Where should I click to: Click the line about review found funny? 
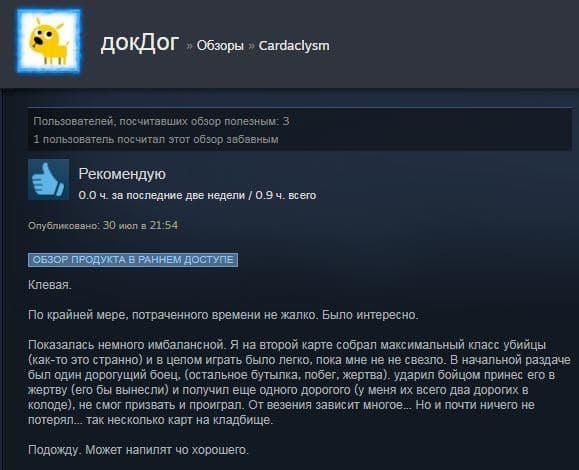[x=156, y=139]
